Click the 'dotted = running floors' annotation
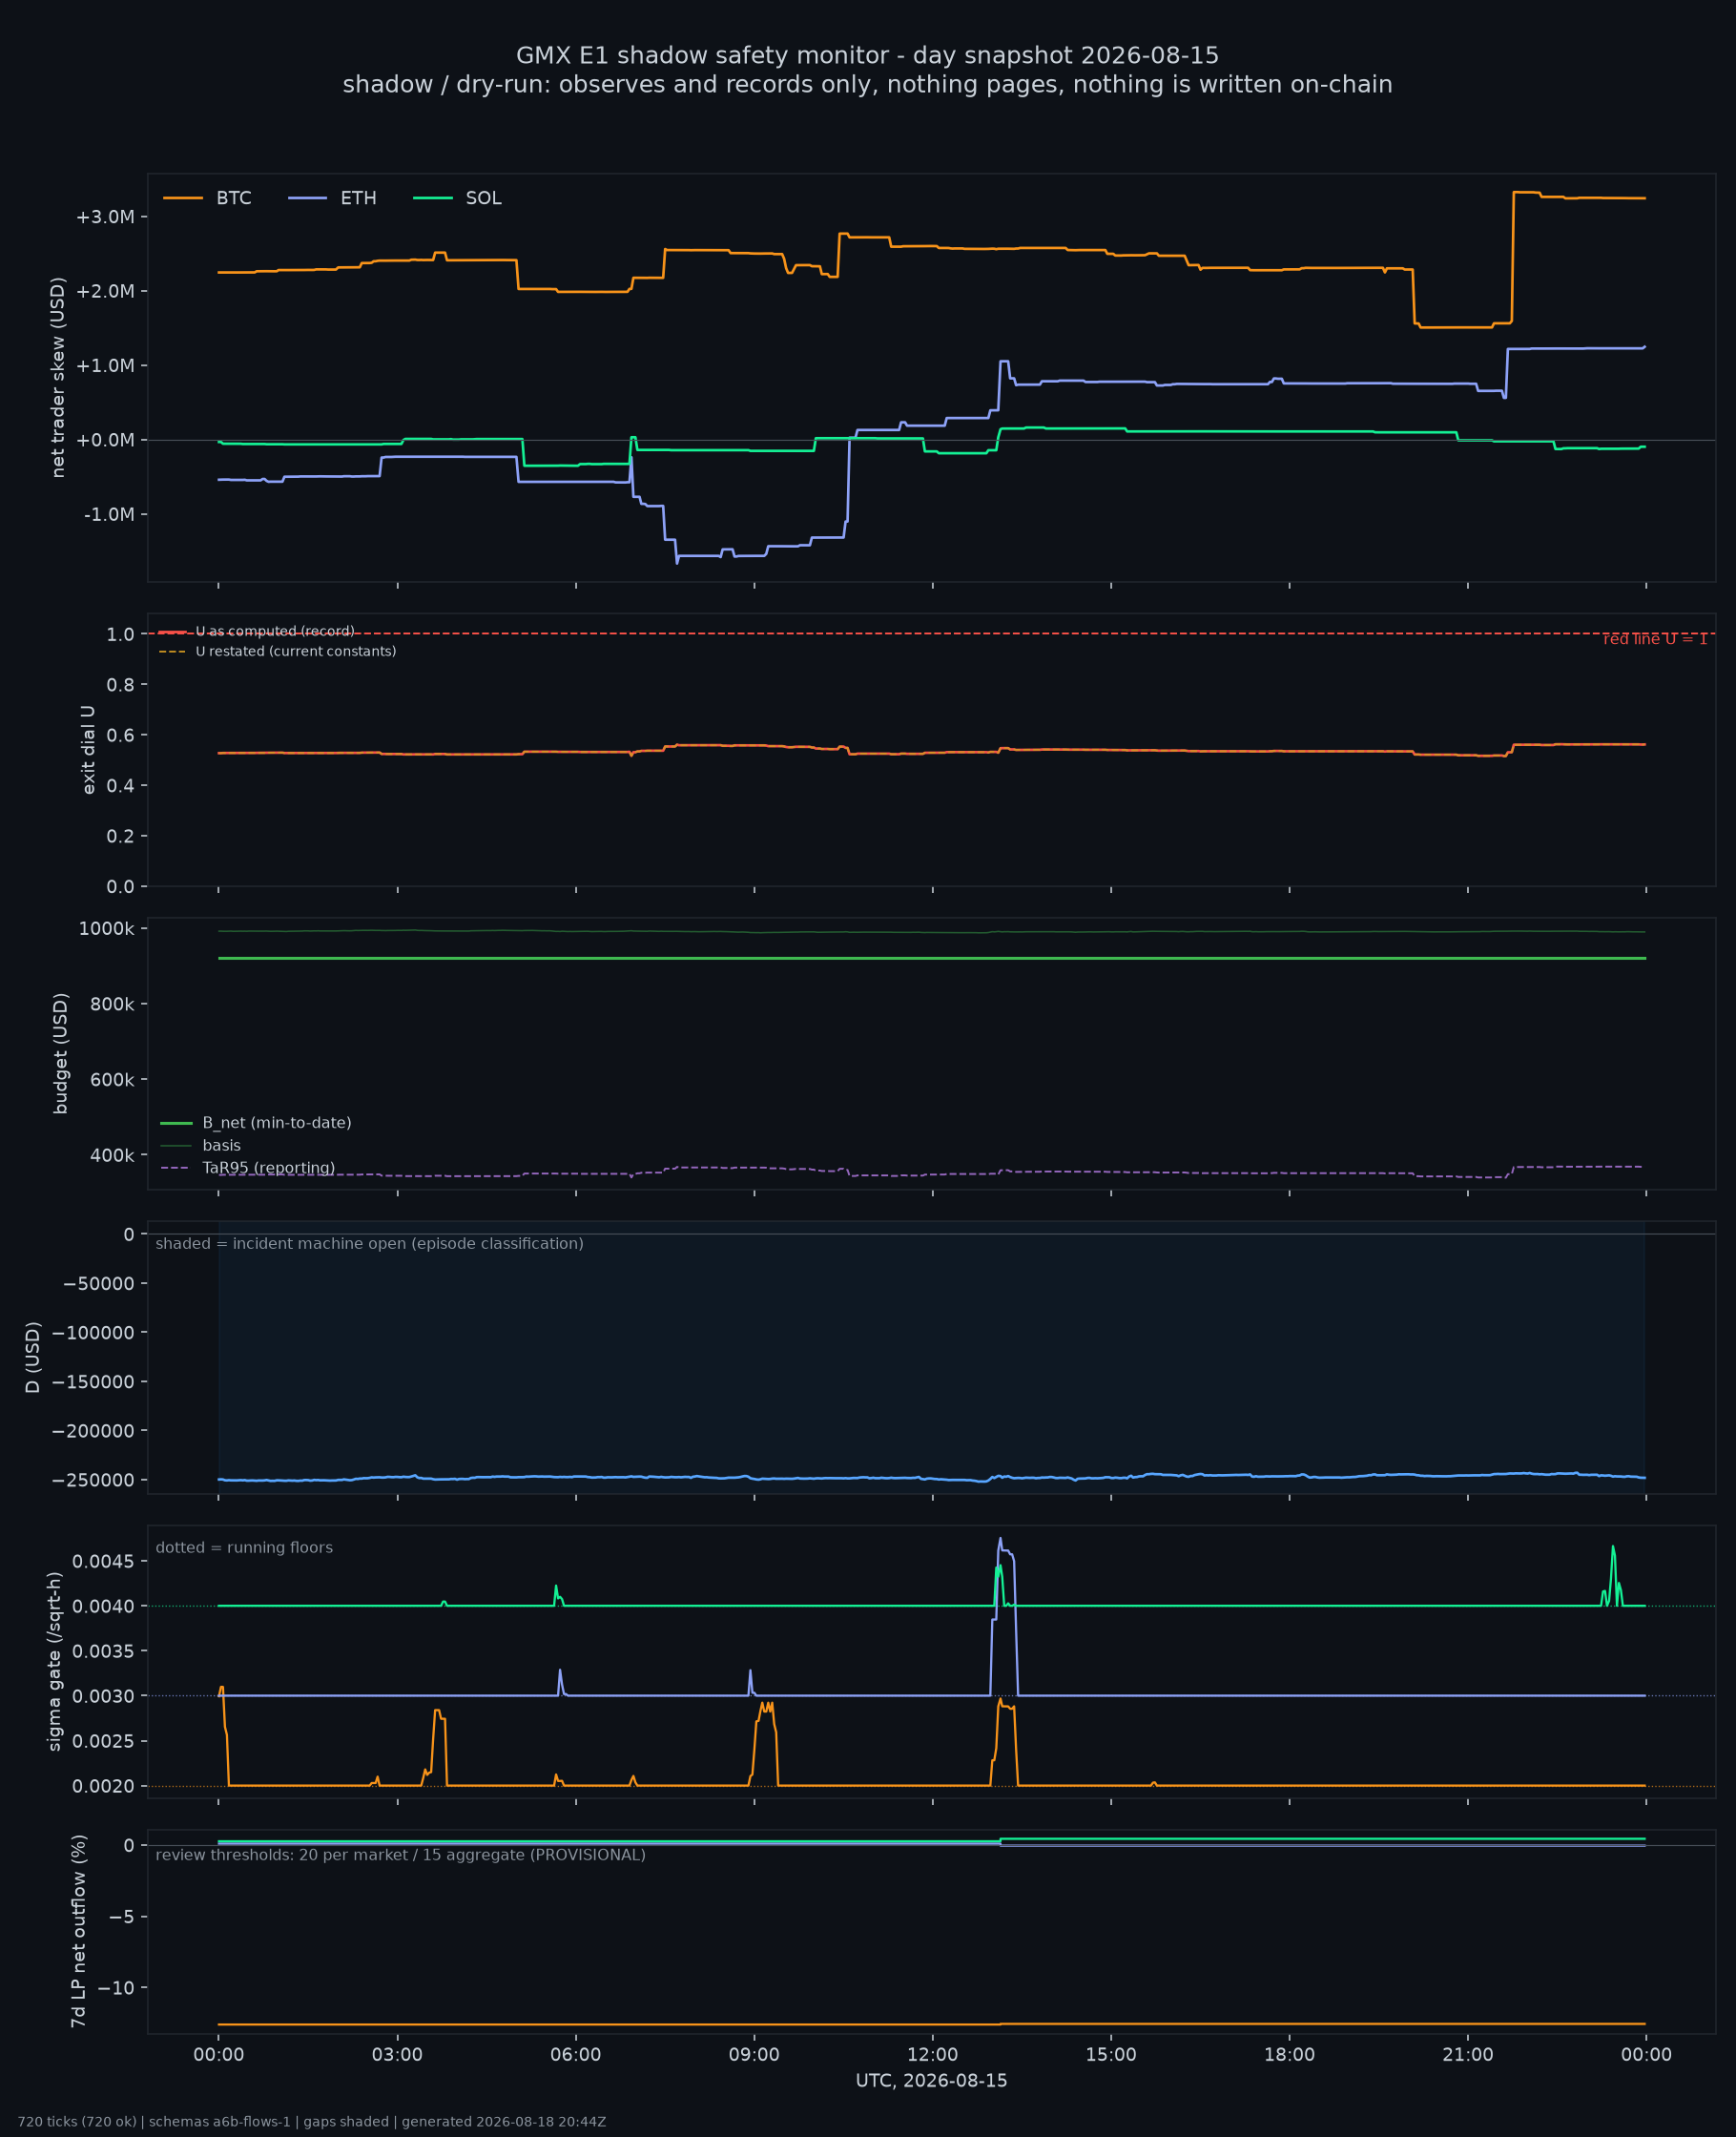The height and width of the screenshot is (2137, 1736). 244,1547
